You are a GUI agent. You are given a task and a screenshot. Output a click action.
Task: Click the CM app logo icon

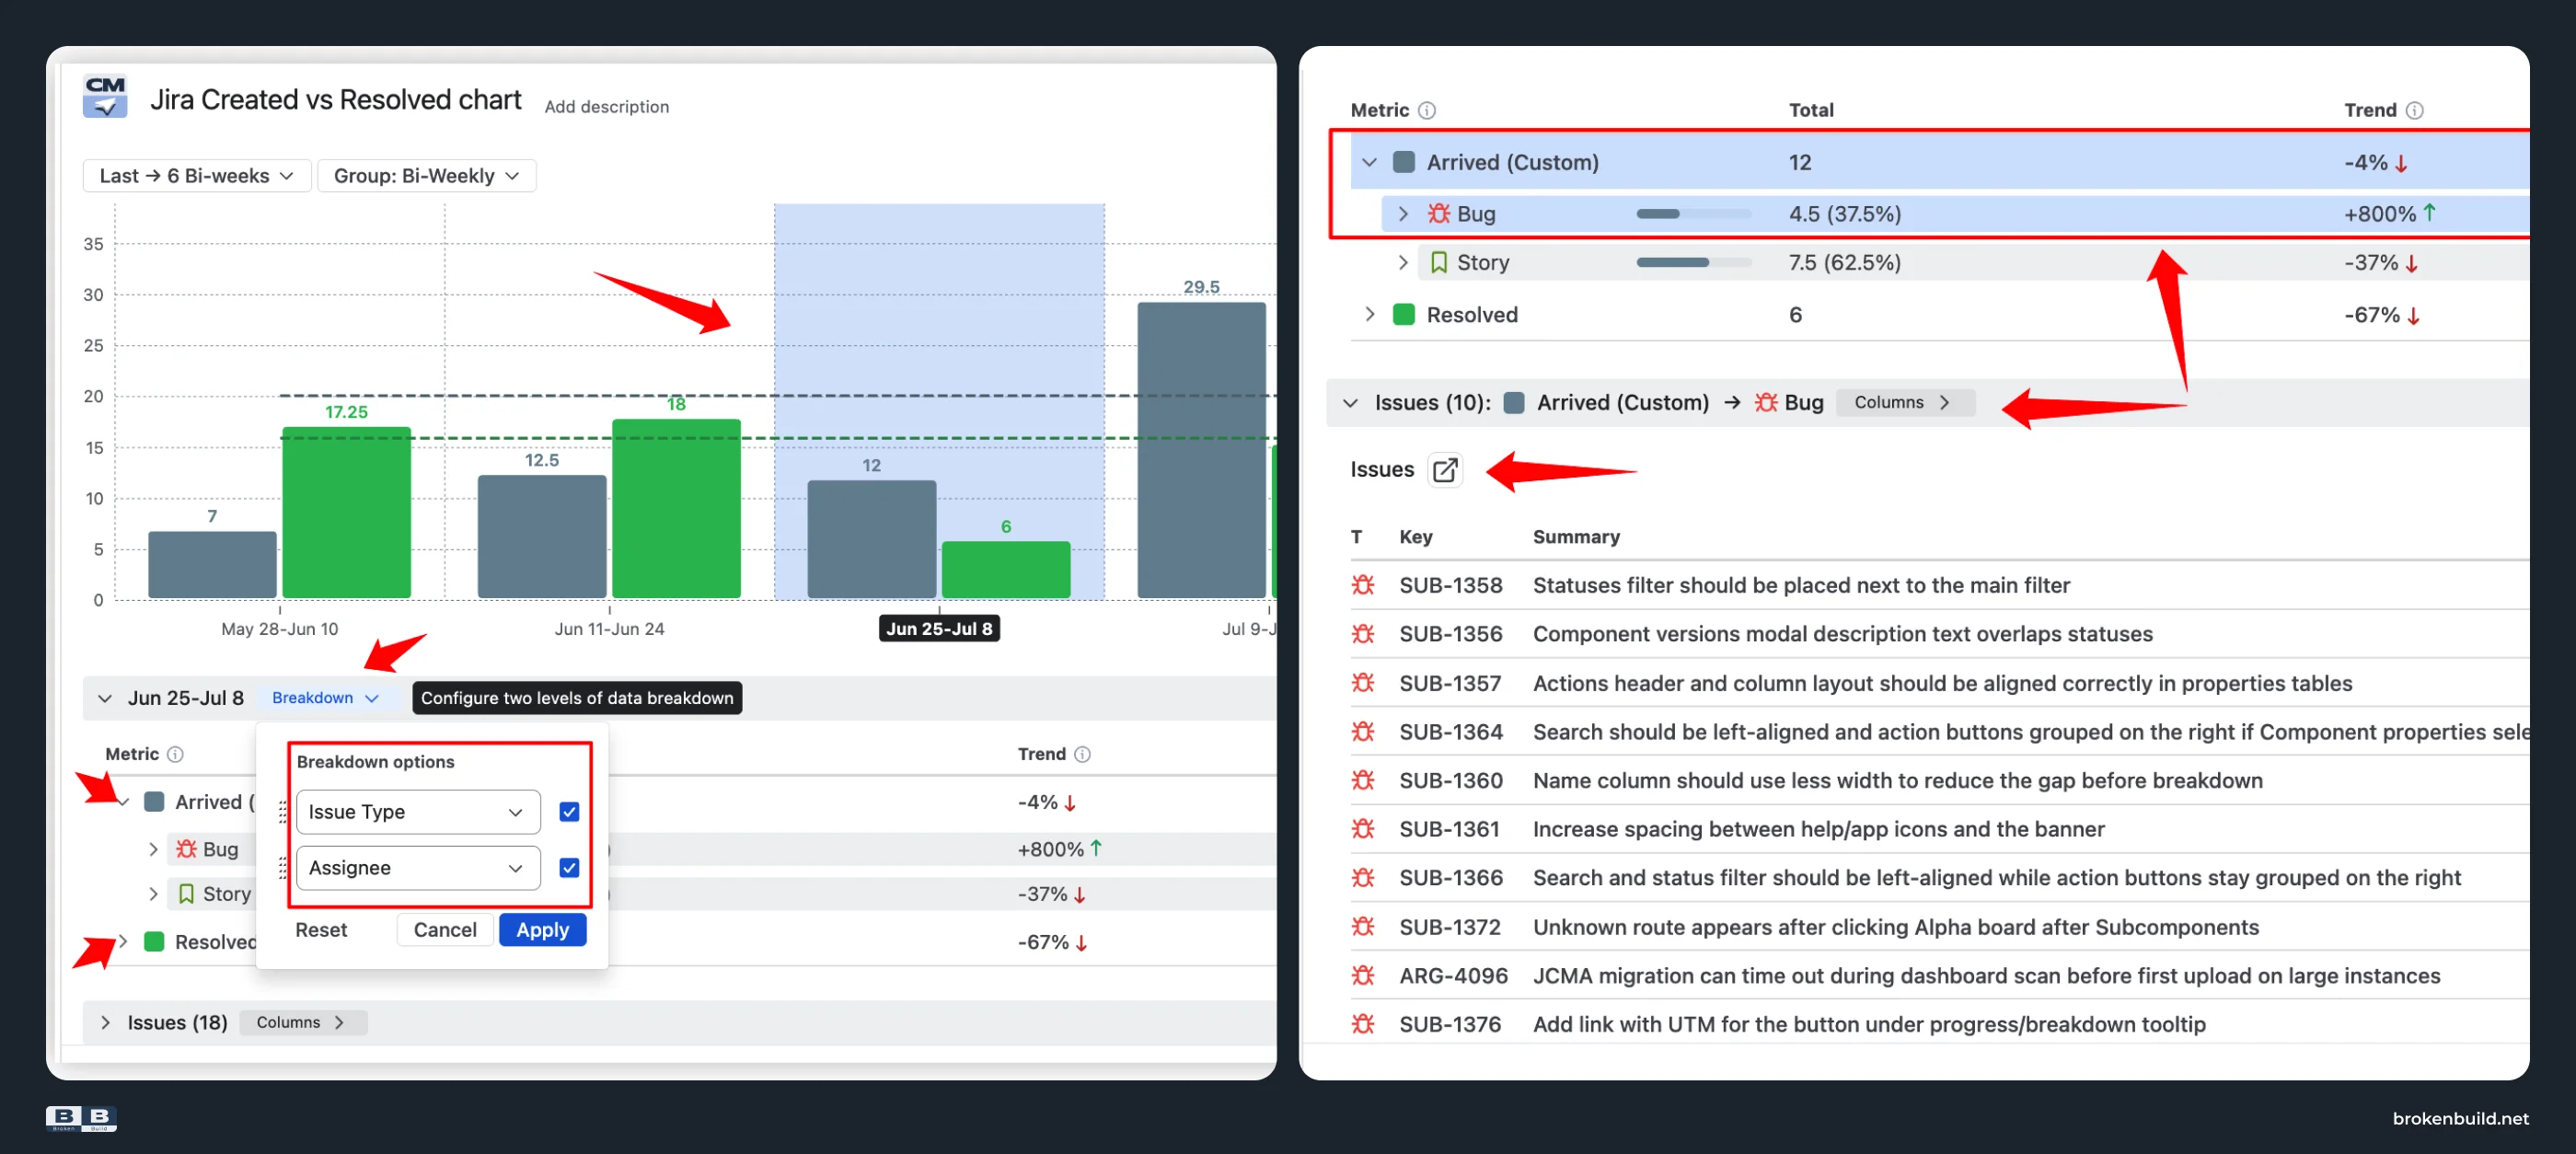coord(105,97)
